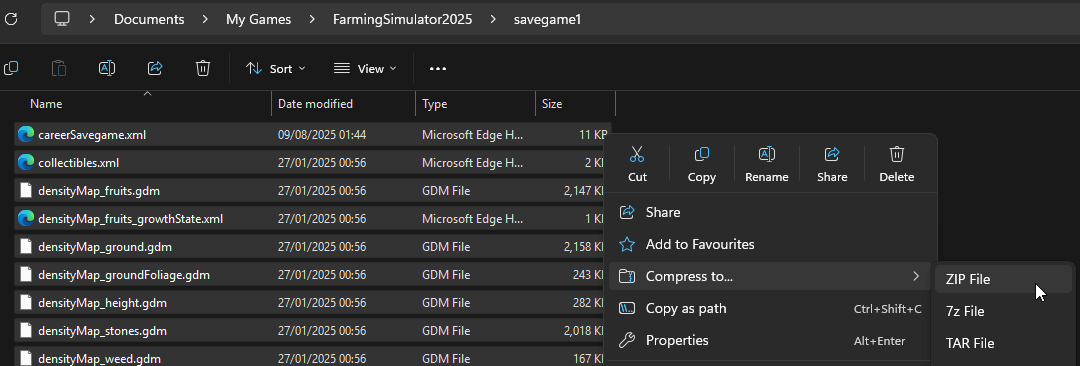Select densityMap_groundFoliage.gdm file
The image size is (1080, 366).
(x=312, y=275)
